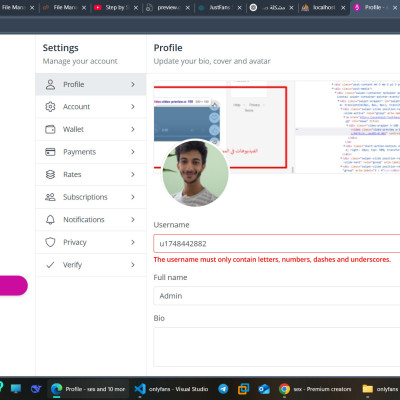This screenshot has height=400, width=400.
Task: Click the Full name input field
Action: (277, 296)
